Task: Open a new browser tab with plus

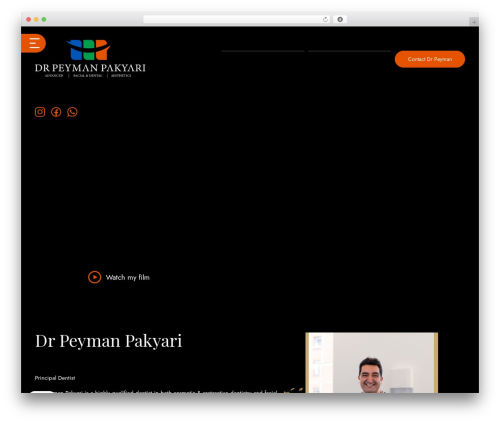Action: click(x=474, y=22)
